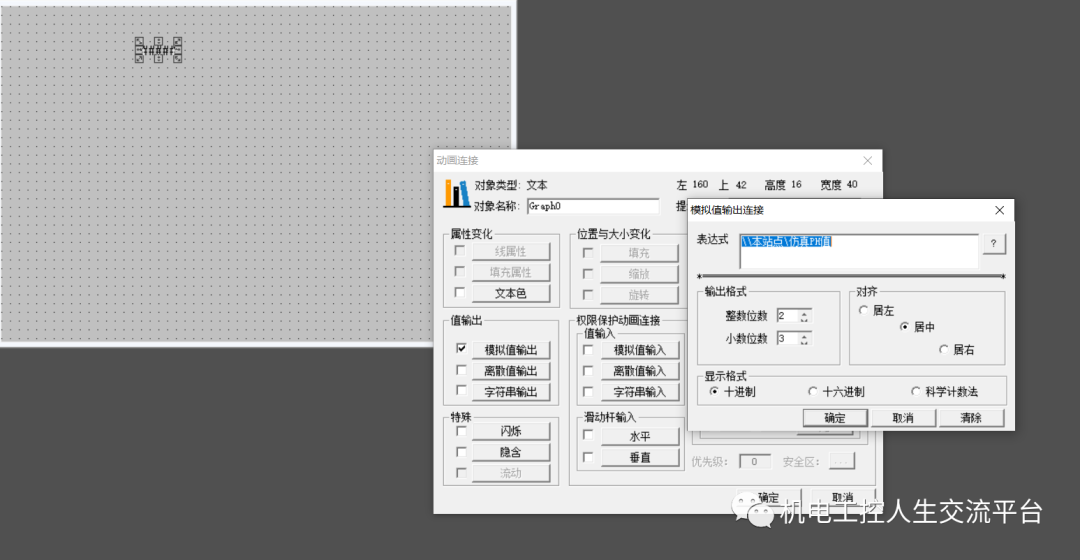Click the 整数位数 number field
The width and height of the screenshot is (1080, 560).
pyautogui.click(x=787, y=316)
